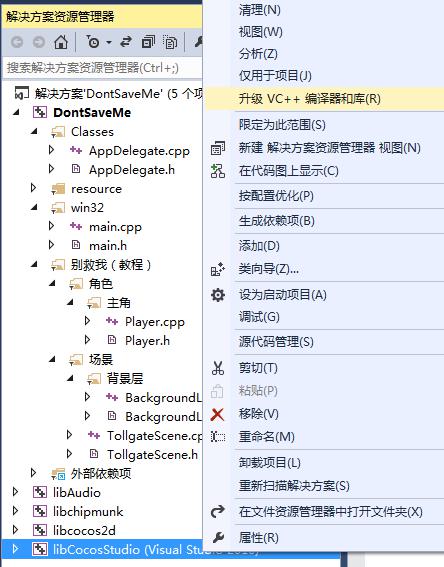The width and height of the screenshot is (444, 567).
Task: Choose 升级 VC++ 编译器和库(R)
Action: click(x=309, y=98)
